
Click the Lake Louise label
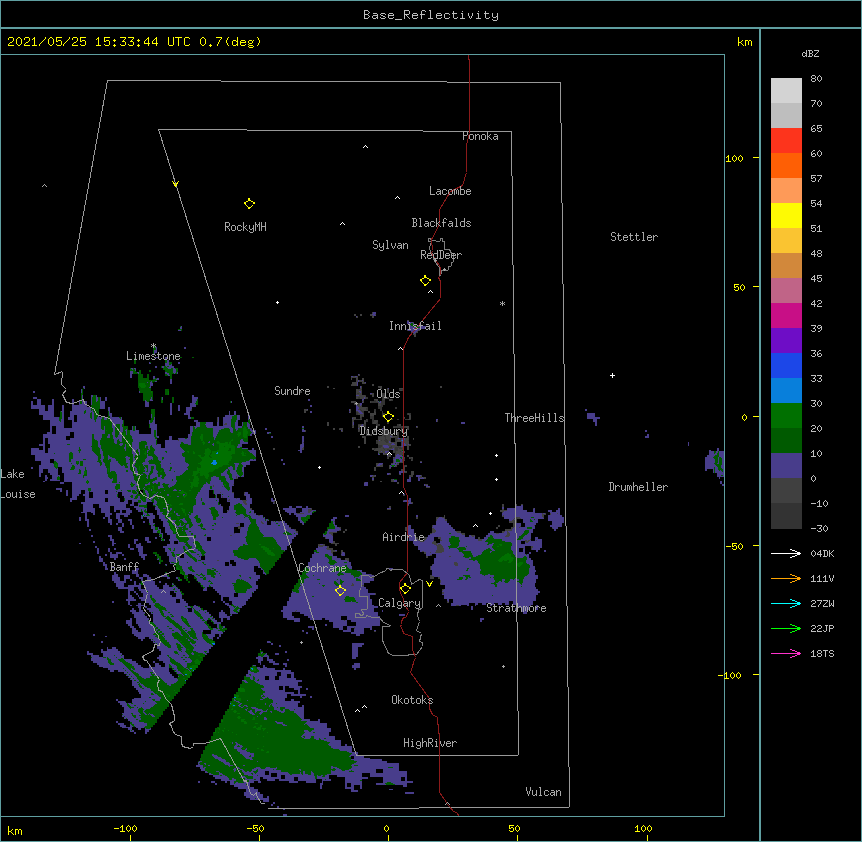[x=18, y=484]
